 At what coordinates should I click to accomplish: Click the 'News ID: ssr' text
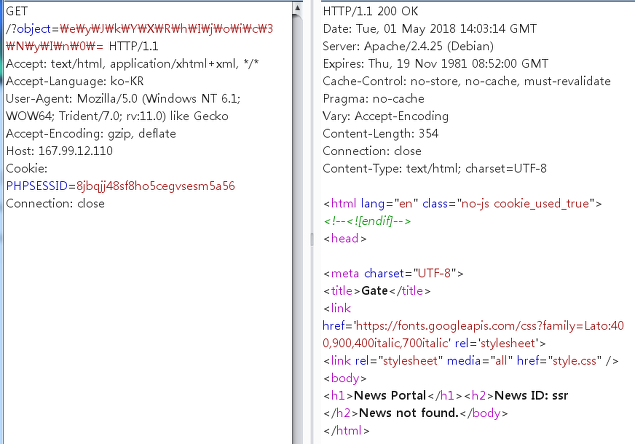coord(531,395)
